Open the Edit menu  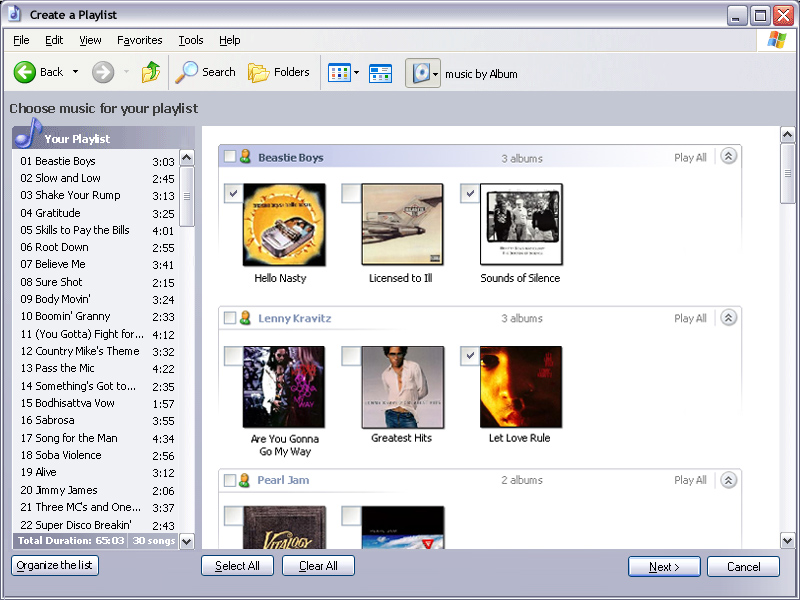click(x=54, y=40)
